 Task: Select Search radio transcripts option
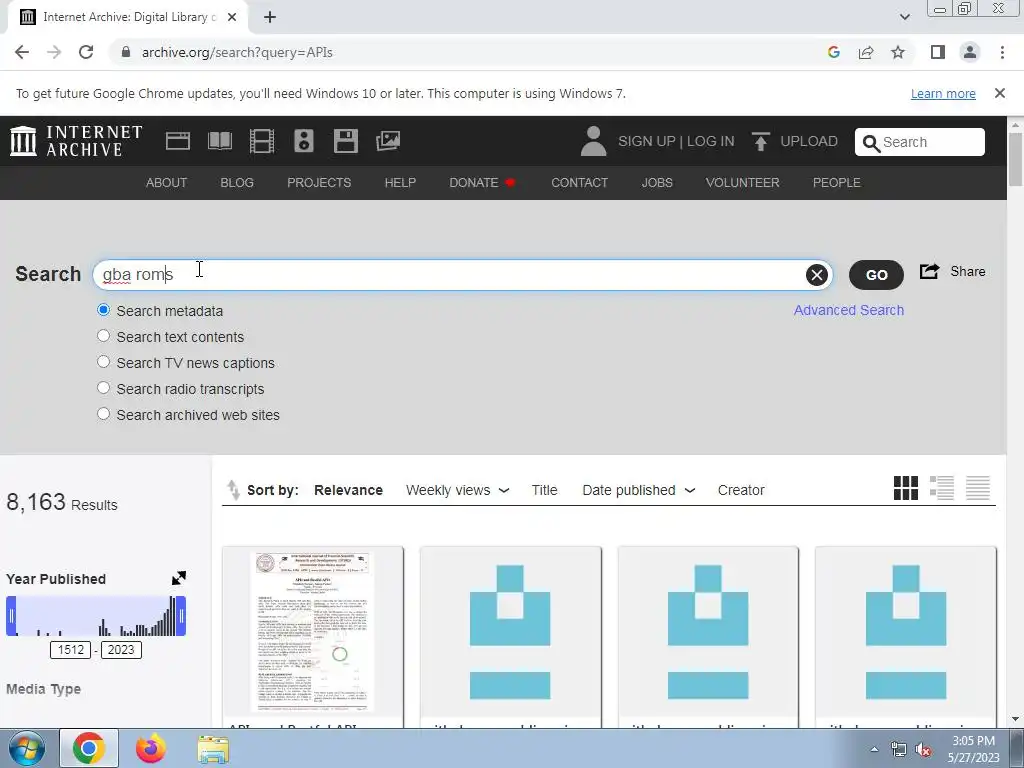(x=103, y=389)
